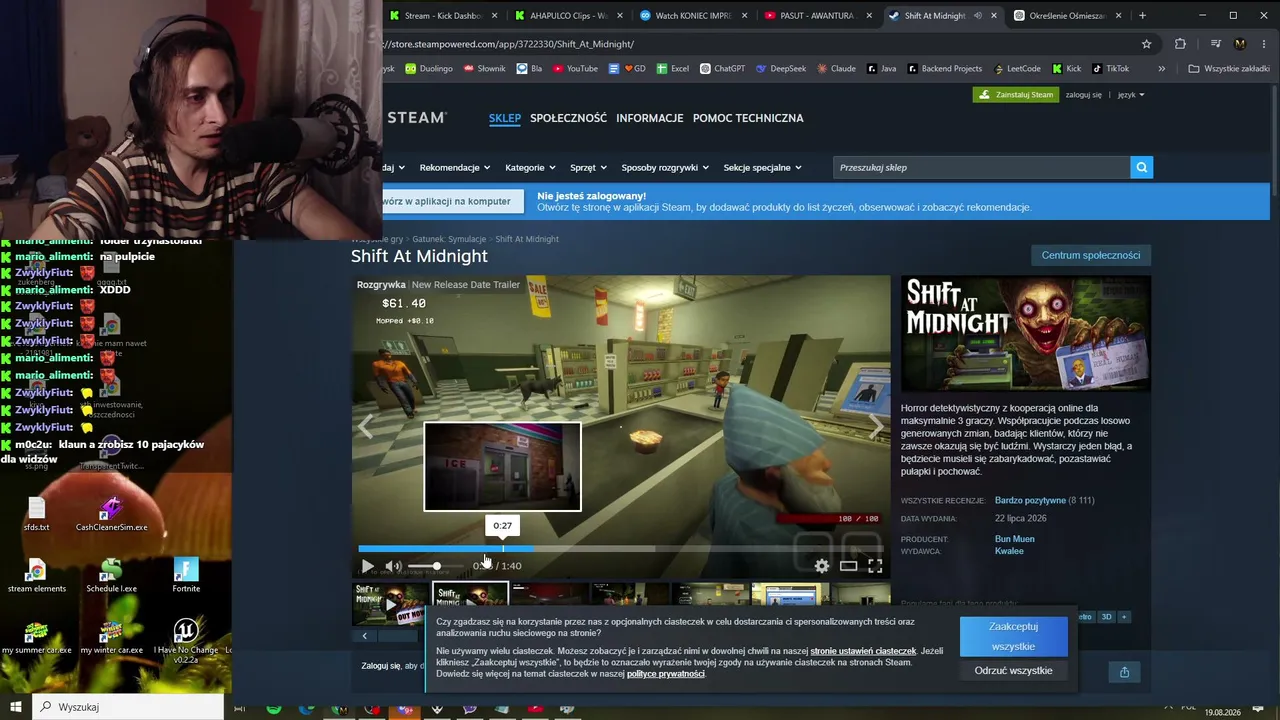The image size is (1280, 720).
Task: Go to the SKLEP store tab
Action: tap(505, 118)
